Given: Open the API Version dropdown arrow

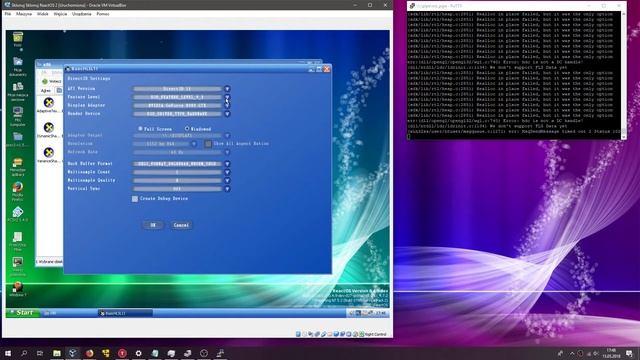Looking at the screenshot, I should (x=227, y=89).
